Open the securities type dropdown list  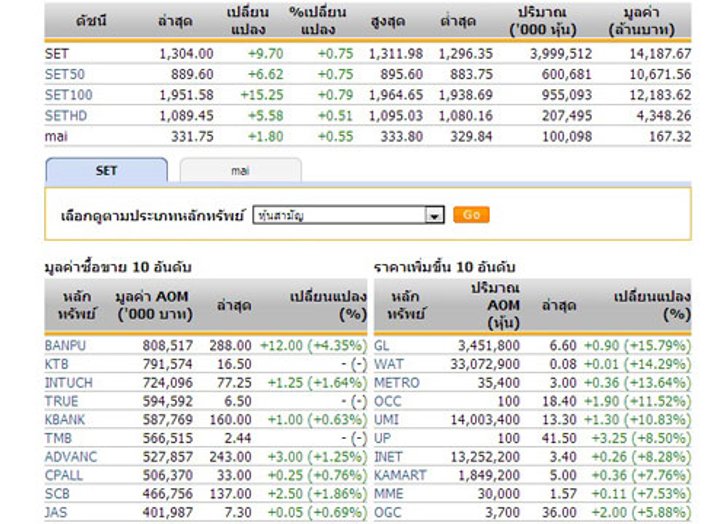pyautogui.click(x=348, y=215)
